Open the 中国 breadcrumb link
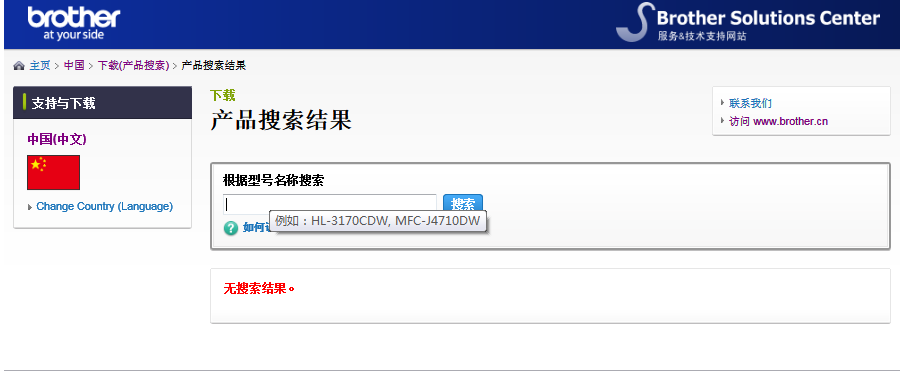Viewport: 900px width, 371px height. [74, 65]
